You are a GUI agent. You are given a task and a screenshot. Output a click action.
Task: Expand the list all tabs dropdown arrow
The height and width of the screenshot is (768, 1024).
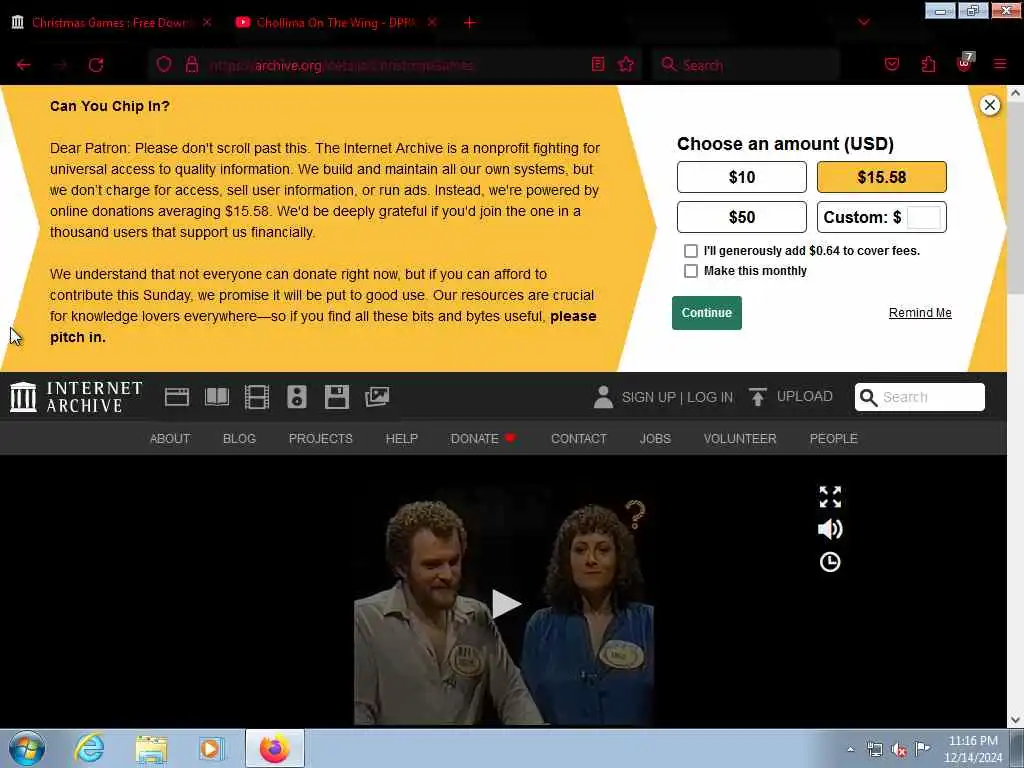click(864, 22)
